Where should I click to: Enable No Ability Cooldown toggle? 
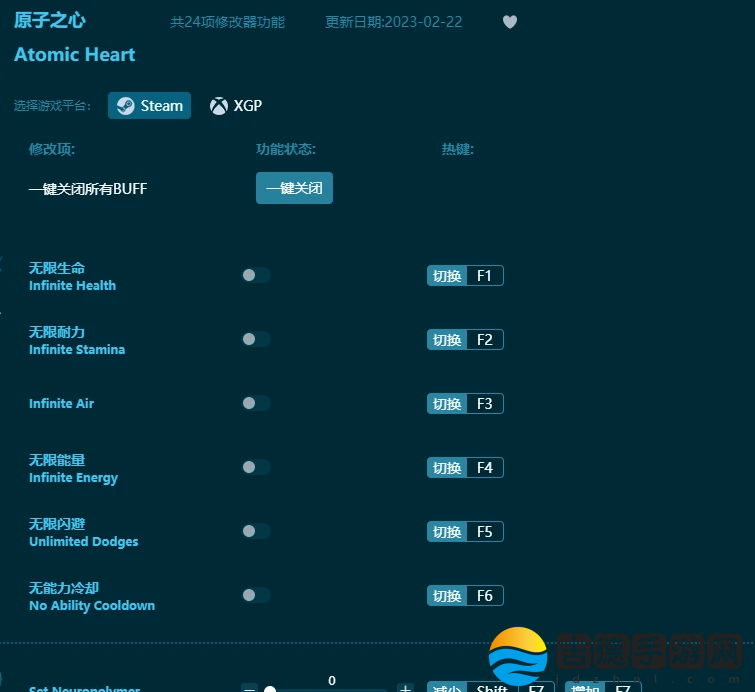coord(256,595)
